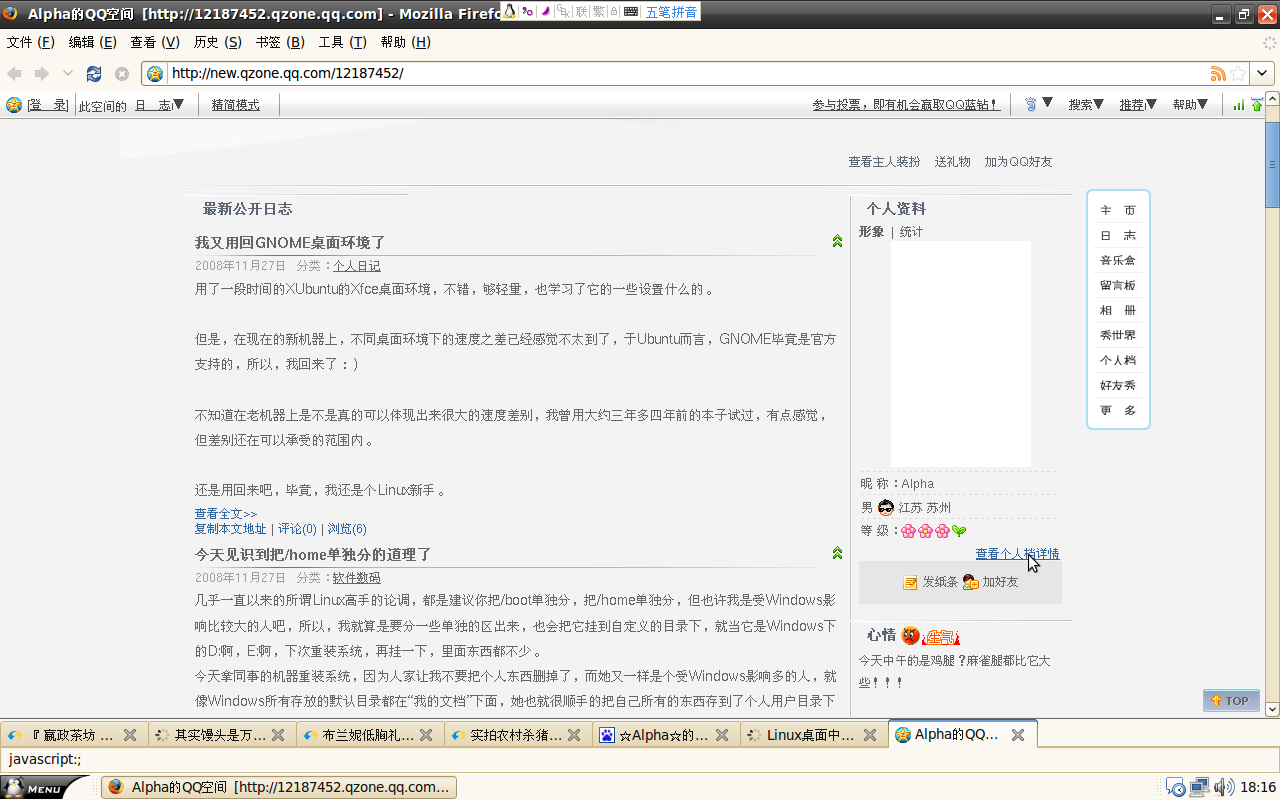Viewport: 1280px width, 800px height.
Task: Open 评论(0) comments link
Action: click(x=297, y=529)
